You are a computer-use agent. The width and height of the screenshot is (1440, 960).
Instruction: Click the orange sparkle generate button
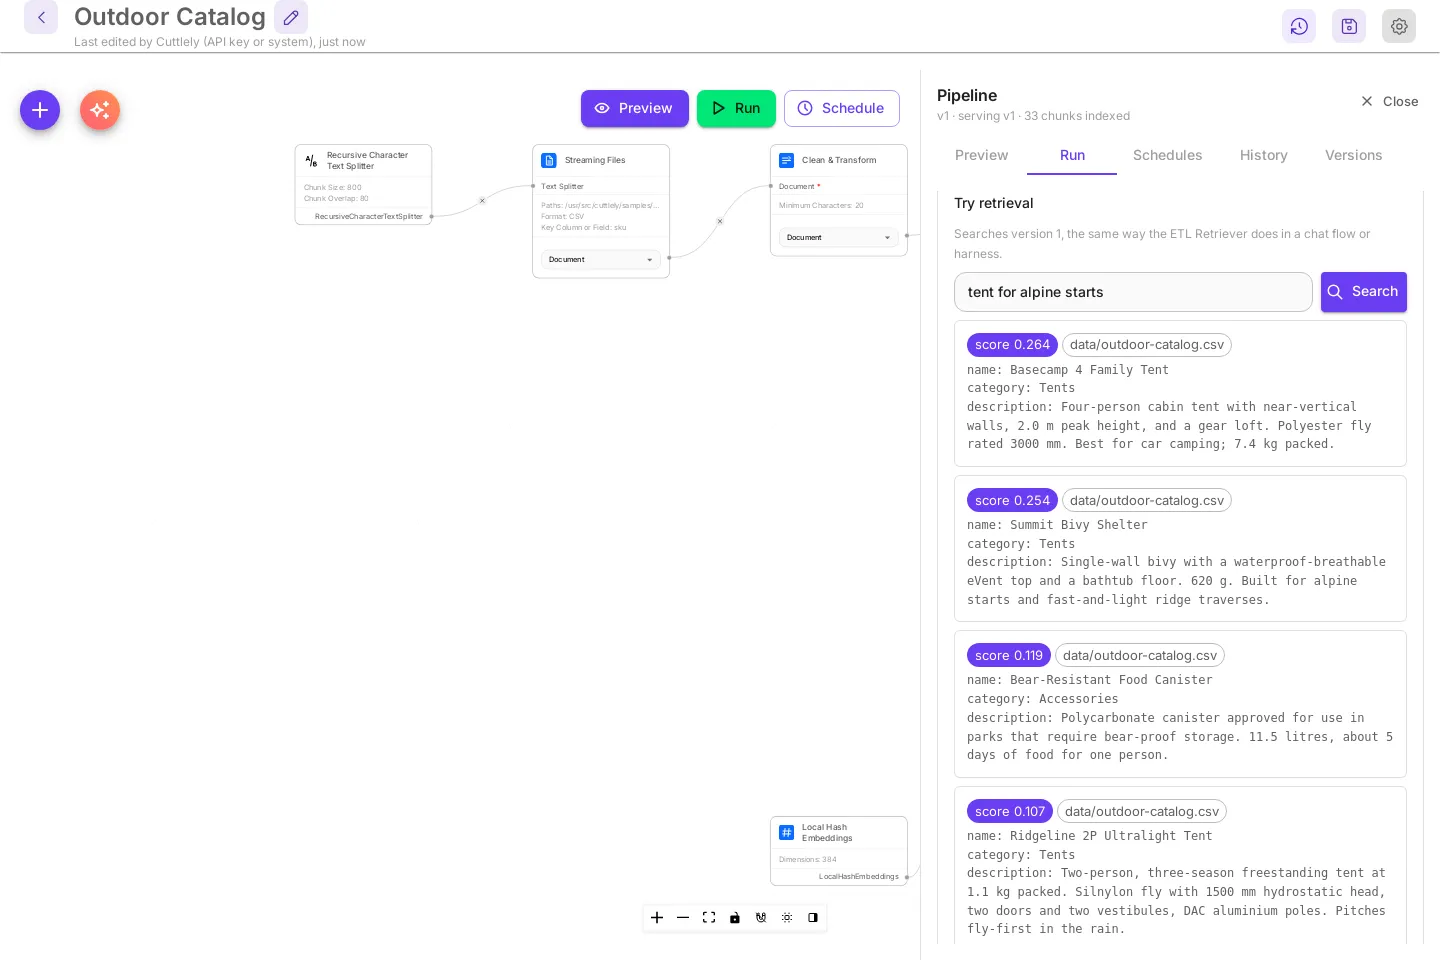100,110
